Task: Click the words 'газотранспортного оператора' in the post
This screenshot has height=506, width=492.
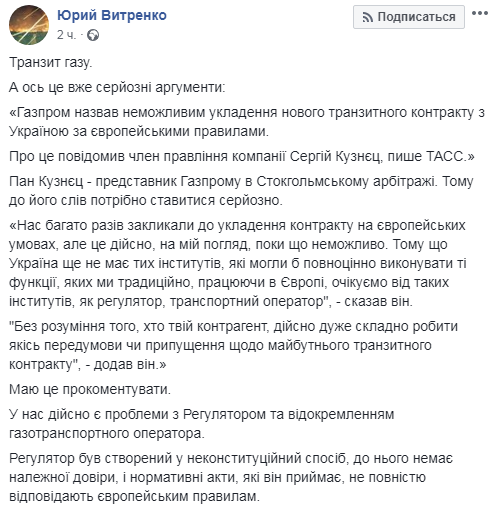Action: 105,434
